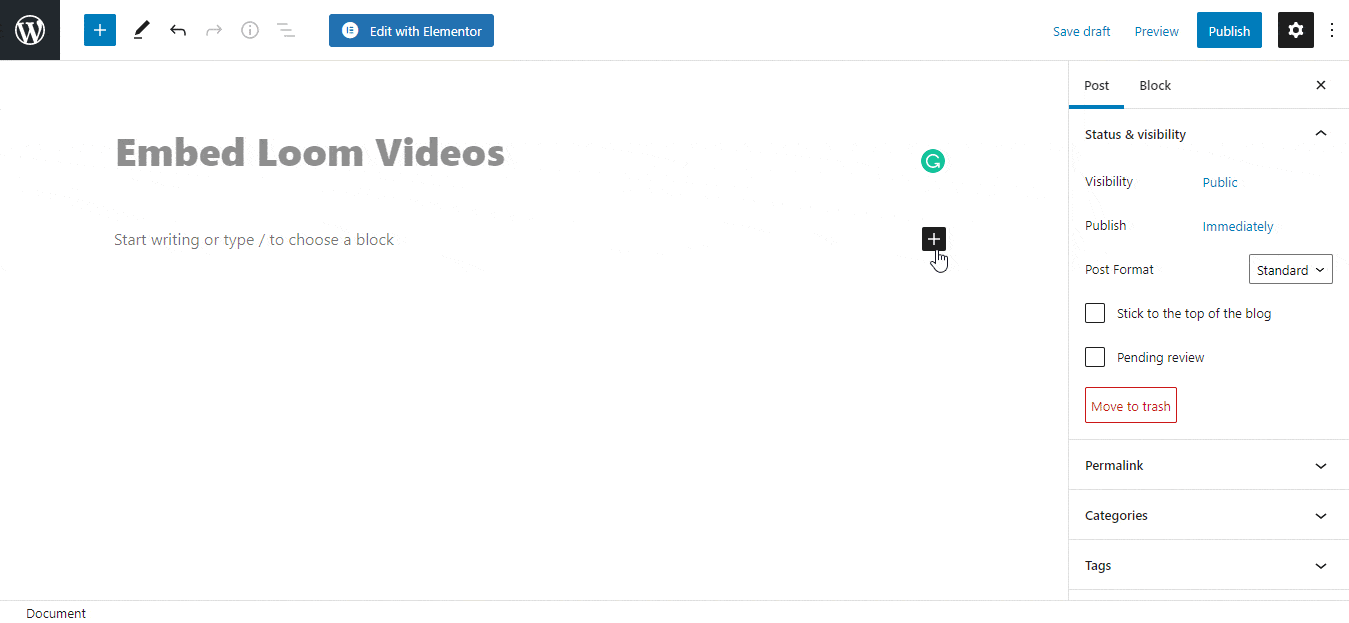Viewport: 1349px width, 623px height.
Task: Click Move to trash button
Action: pos(1131,406)
